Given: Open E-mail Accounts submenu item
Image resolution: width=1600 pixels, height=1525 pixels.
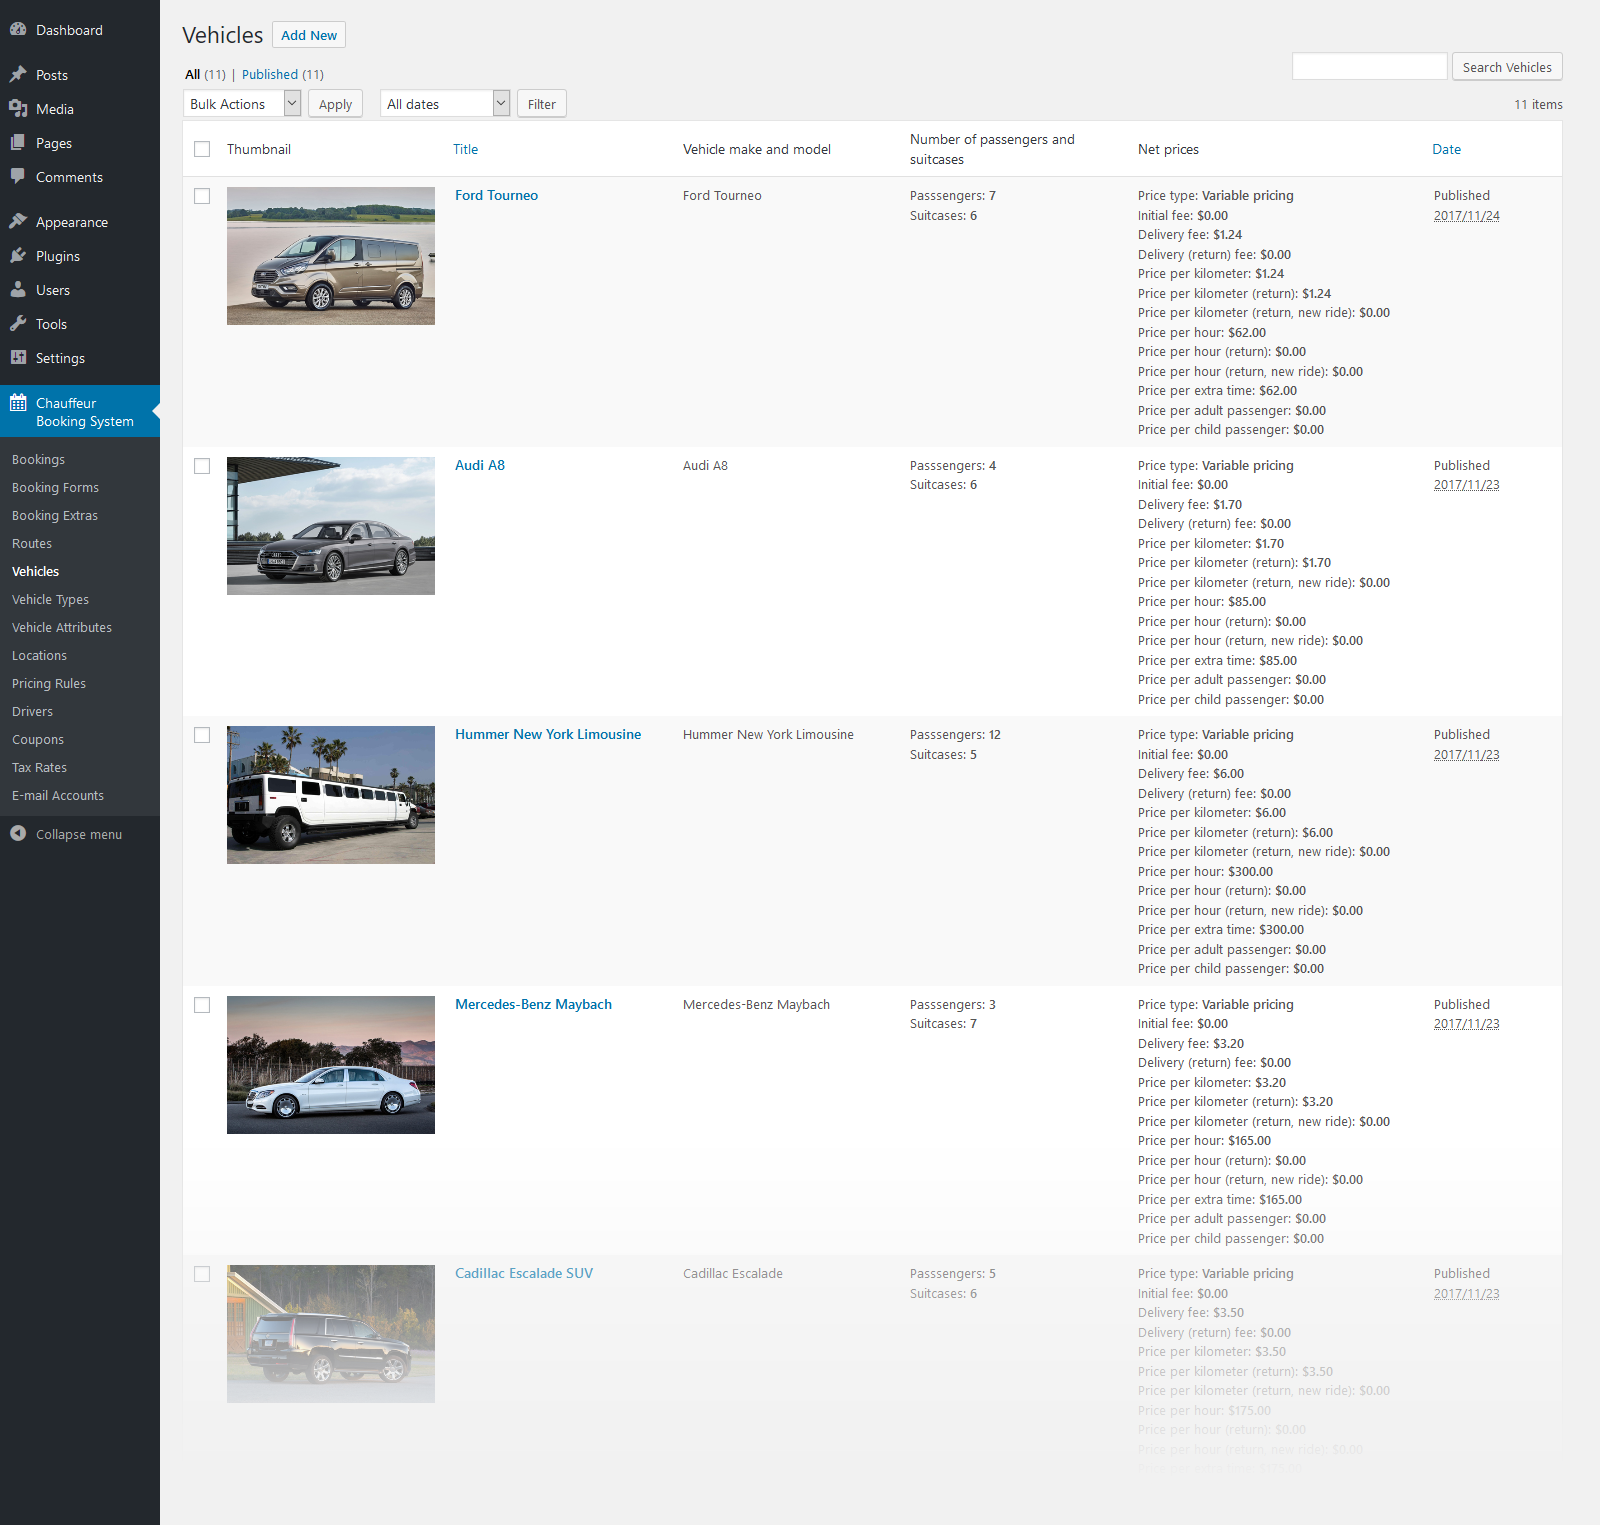Looking at the screenshot, I should pos(58,796).
